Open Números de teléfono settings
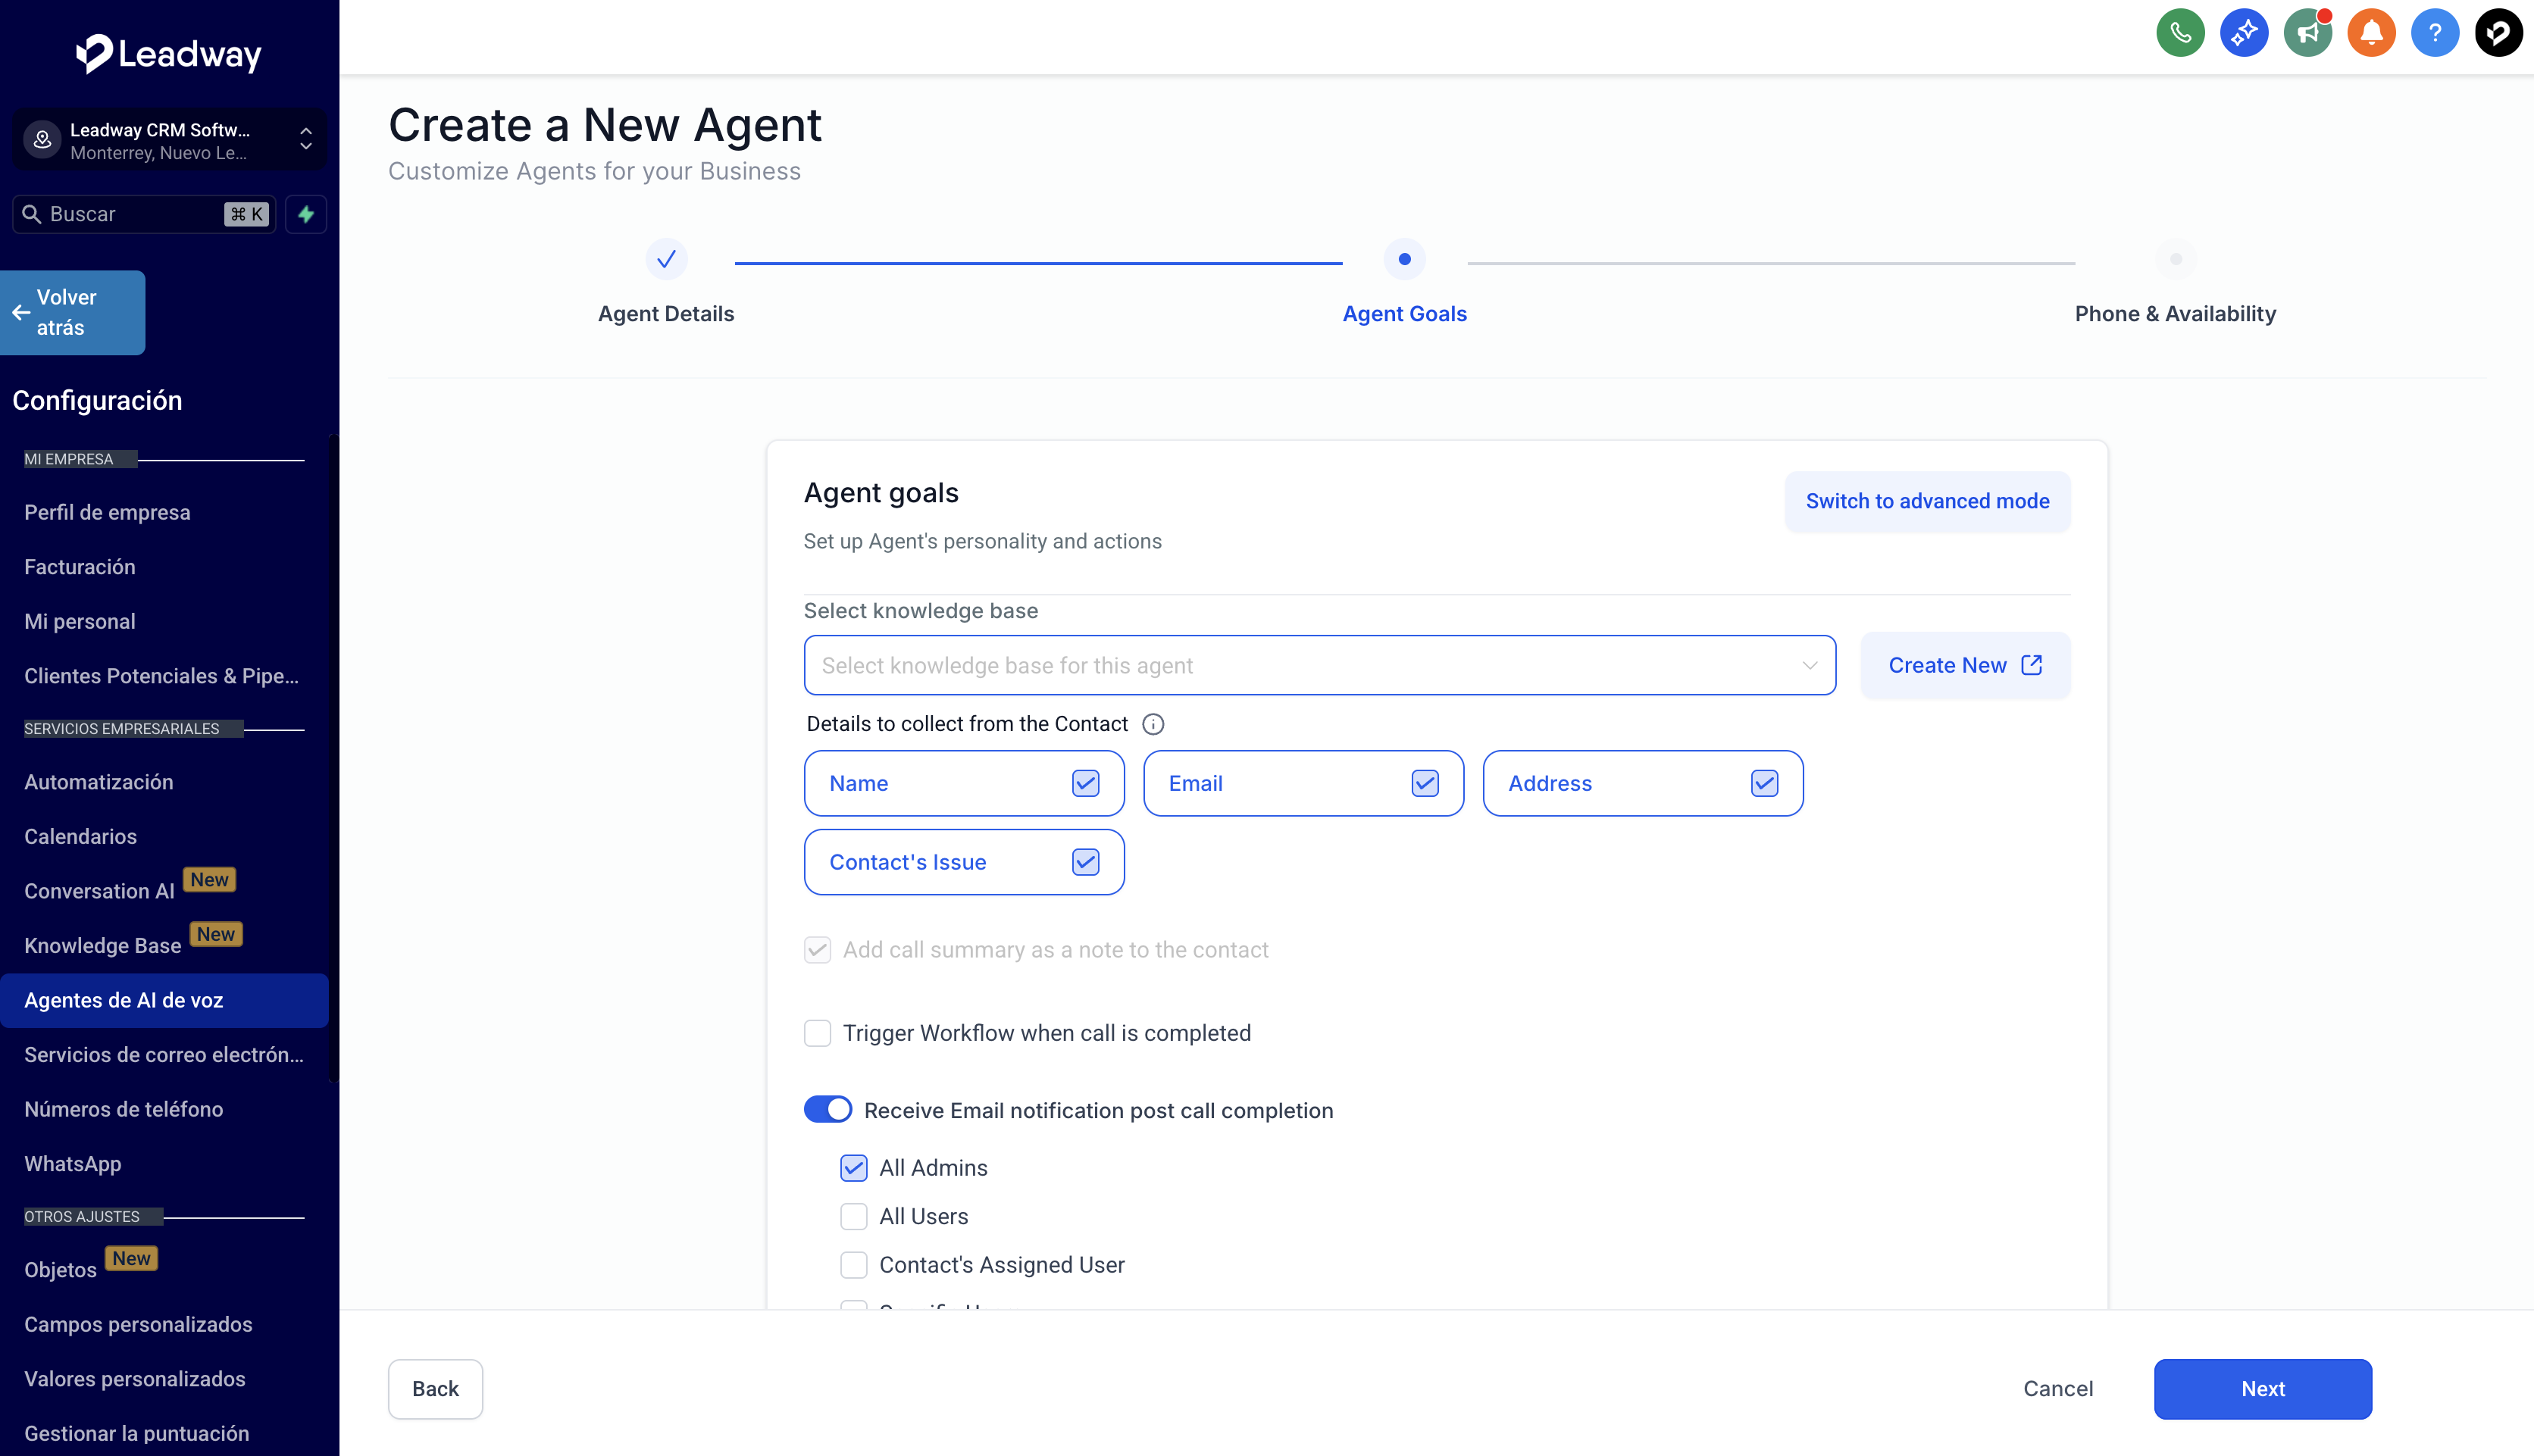 123,1109
